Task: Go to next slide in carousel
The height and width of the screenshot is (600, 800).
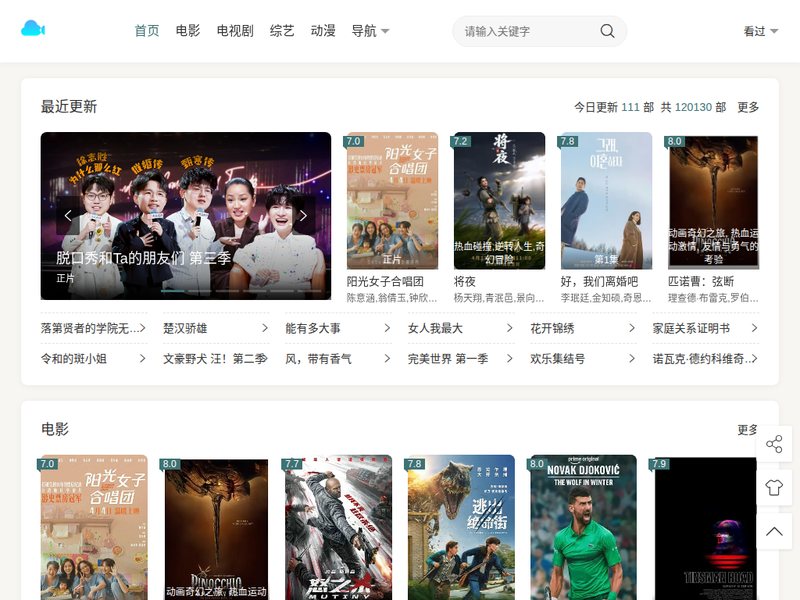Action: [x=303, y=216]
